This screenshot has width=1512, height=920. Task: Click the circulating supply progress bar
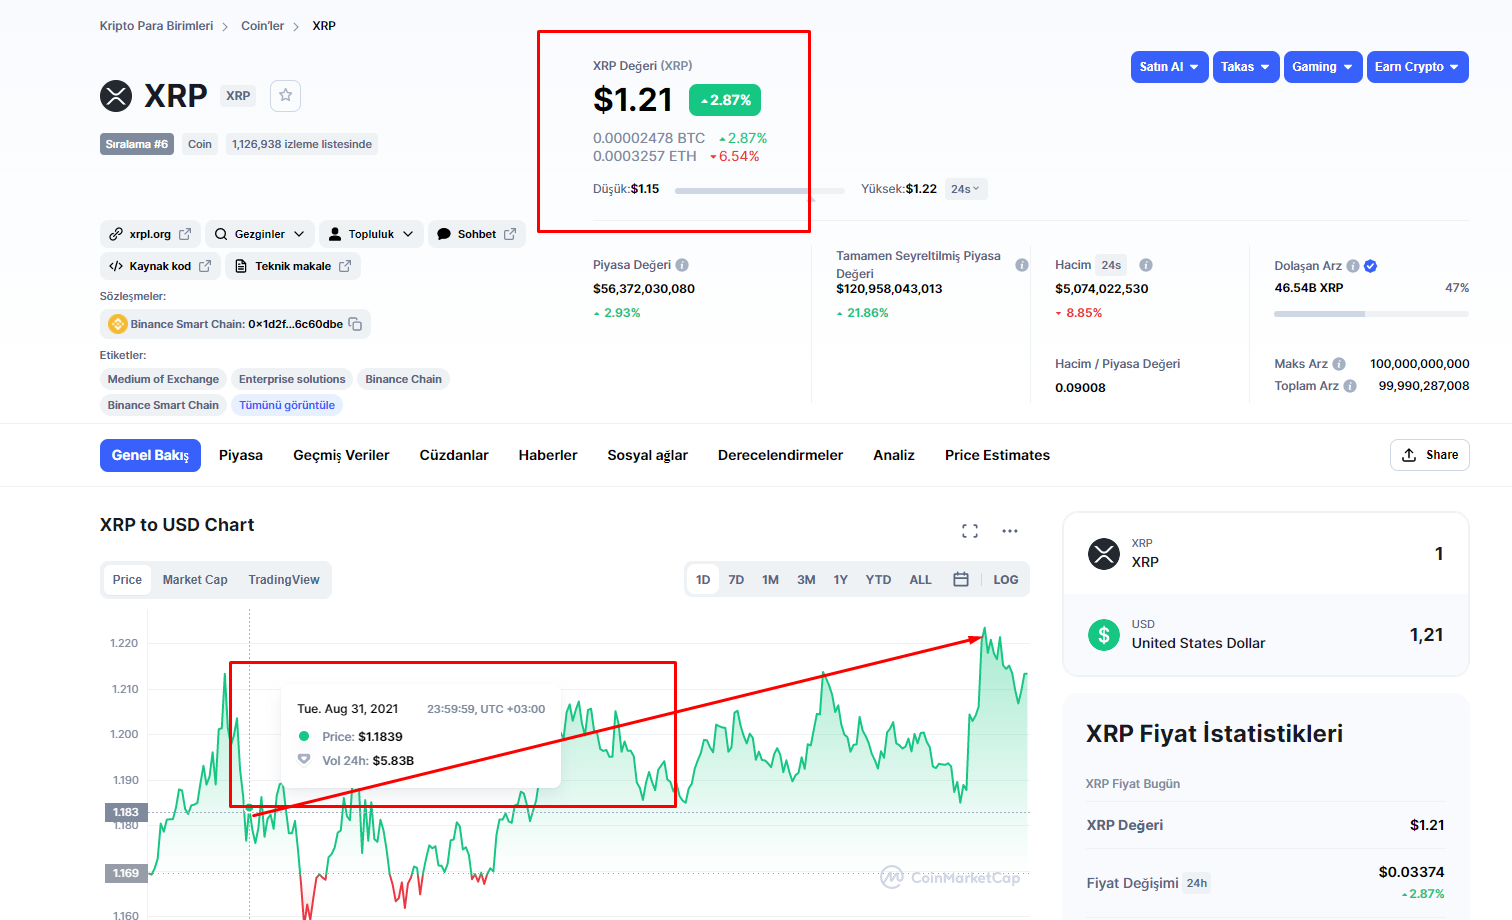pyautogui.click(x=1371, y=314)
